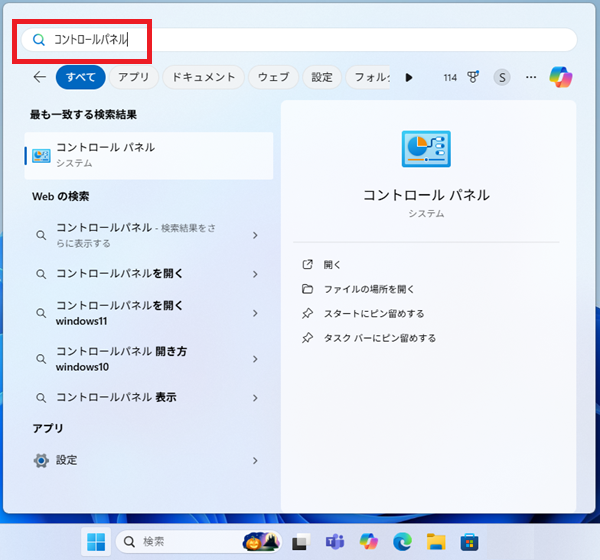Viewport: 600px width, 560px height.
Task: Click pin icon beside スタートにピン留めする
Action: (308, 313)
